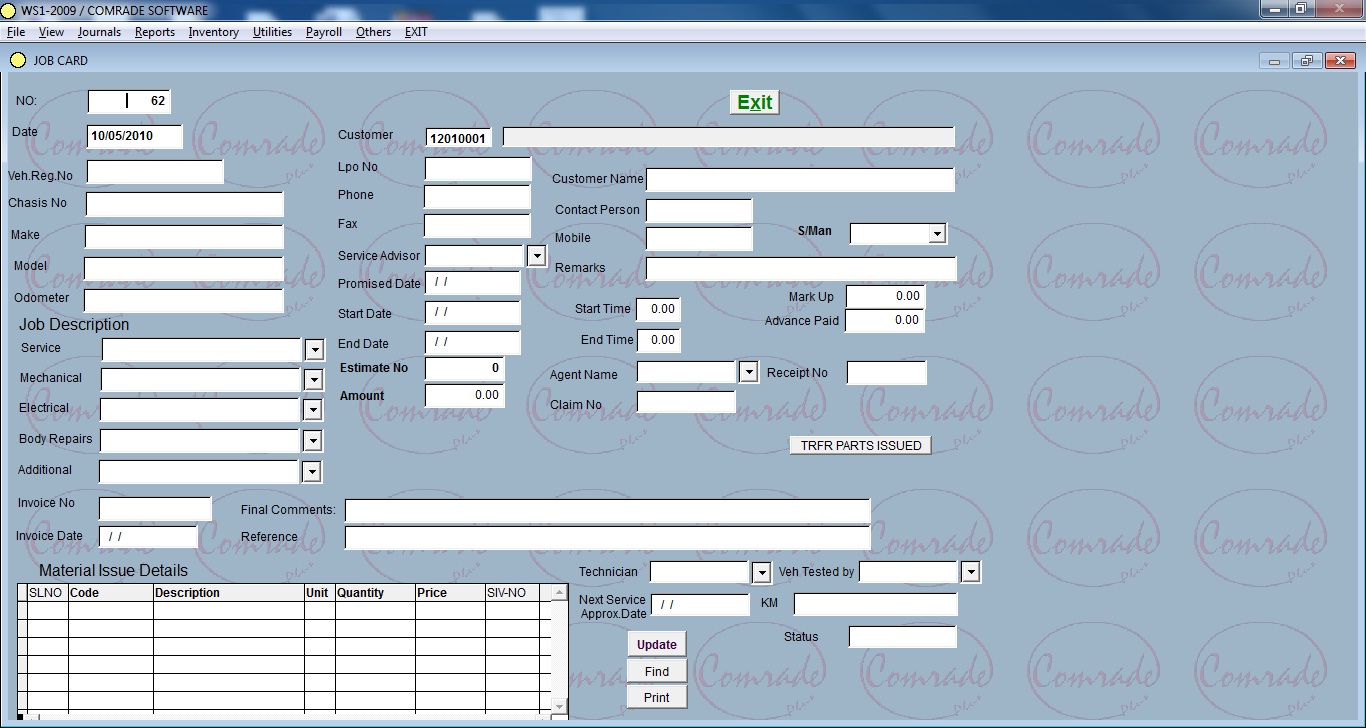The width and height of the screenshot is (1366, 728).
Task: Click the Lpo No input field
Action: coord(478,168)
